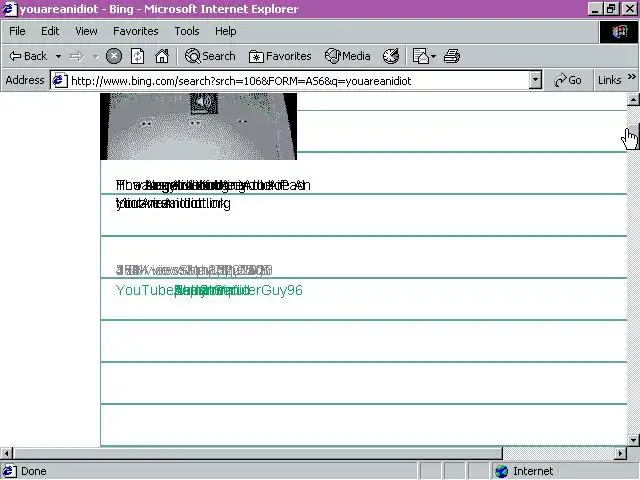Expand the address bar dropdown
The image size is (640, 480).
point(535,80)
